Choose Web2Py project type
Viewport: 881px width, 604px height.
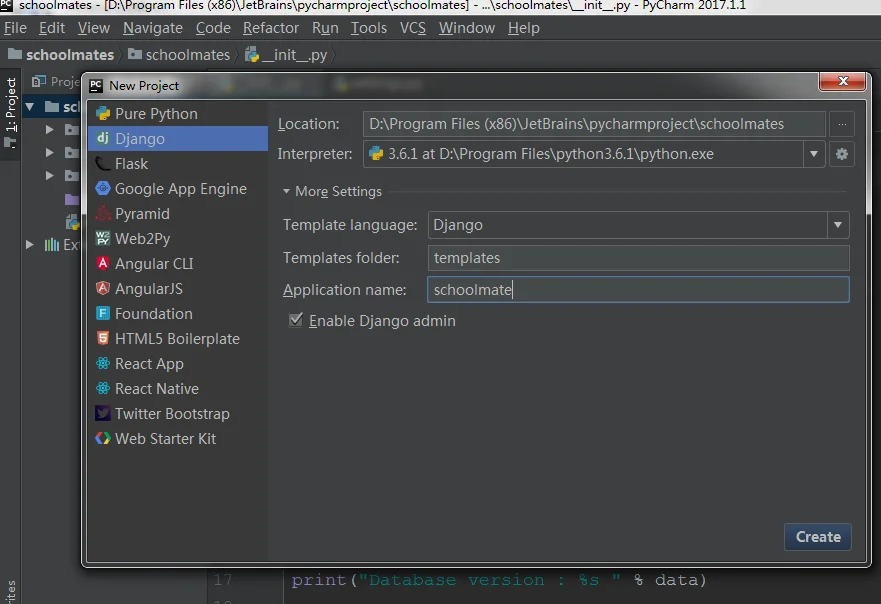[178, 239]
